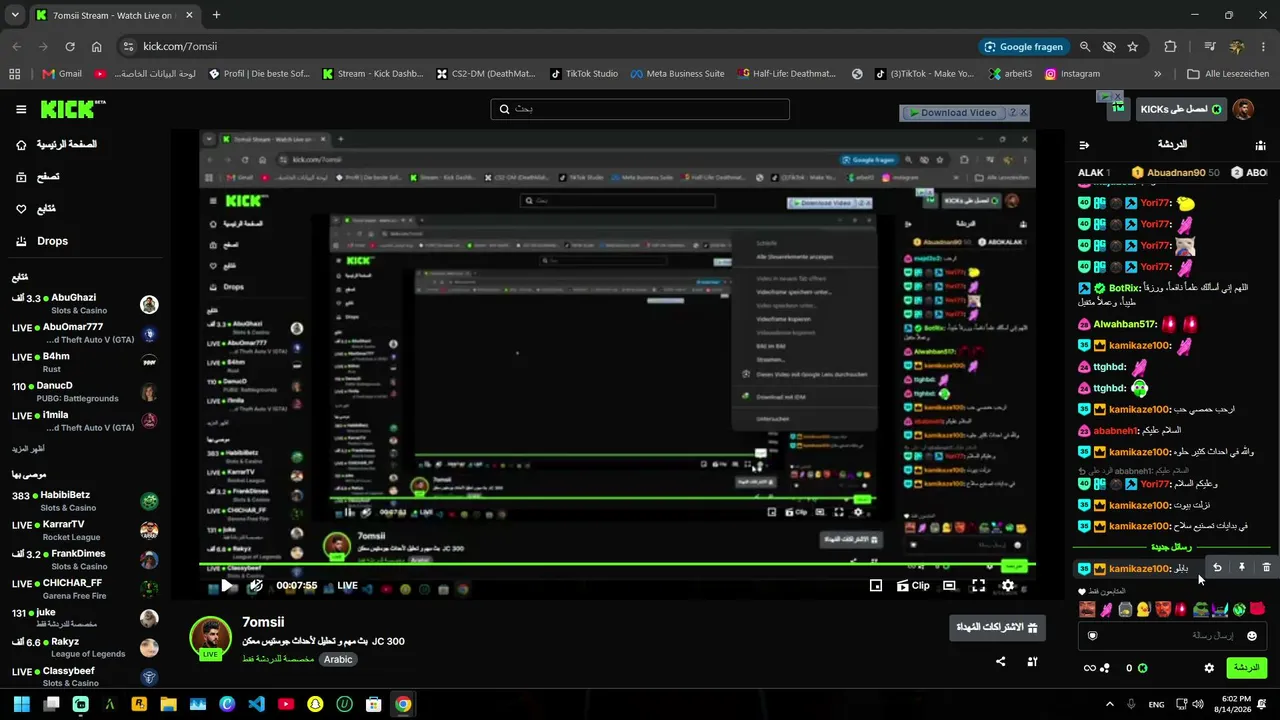Viewport: 1280px width, 720px height.
Task: Select the Arabic language tag
Action: (338, 659)
